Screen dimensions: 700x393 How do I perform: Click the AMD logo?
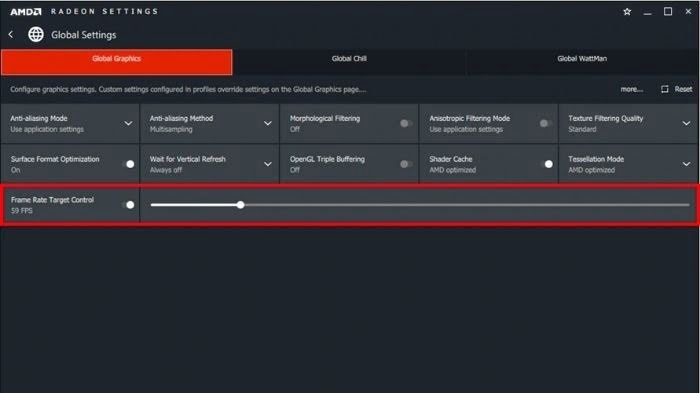pyautogui.click(x=26, y=12)
